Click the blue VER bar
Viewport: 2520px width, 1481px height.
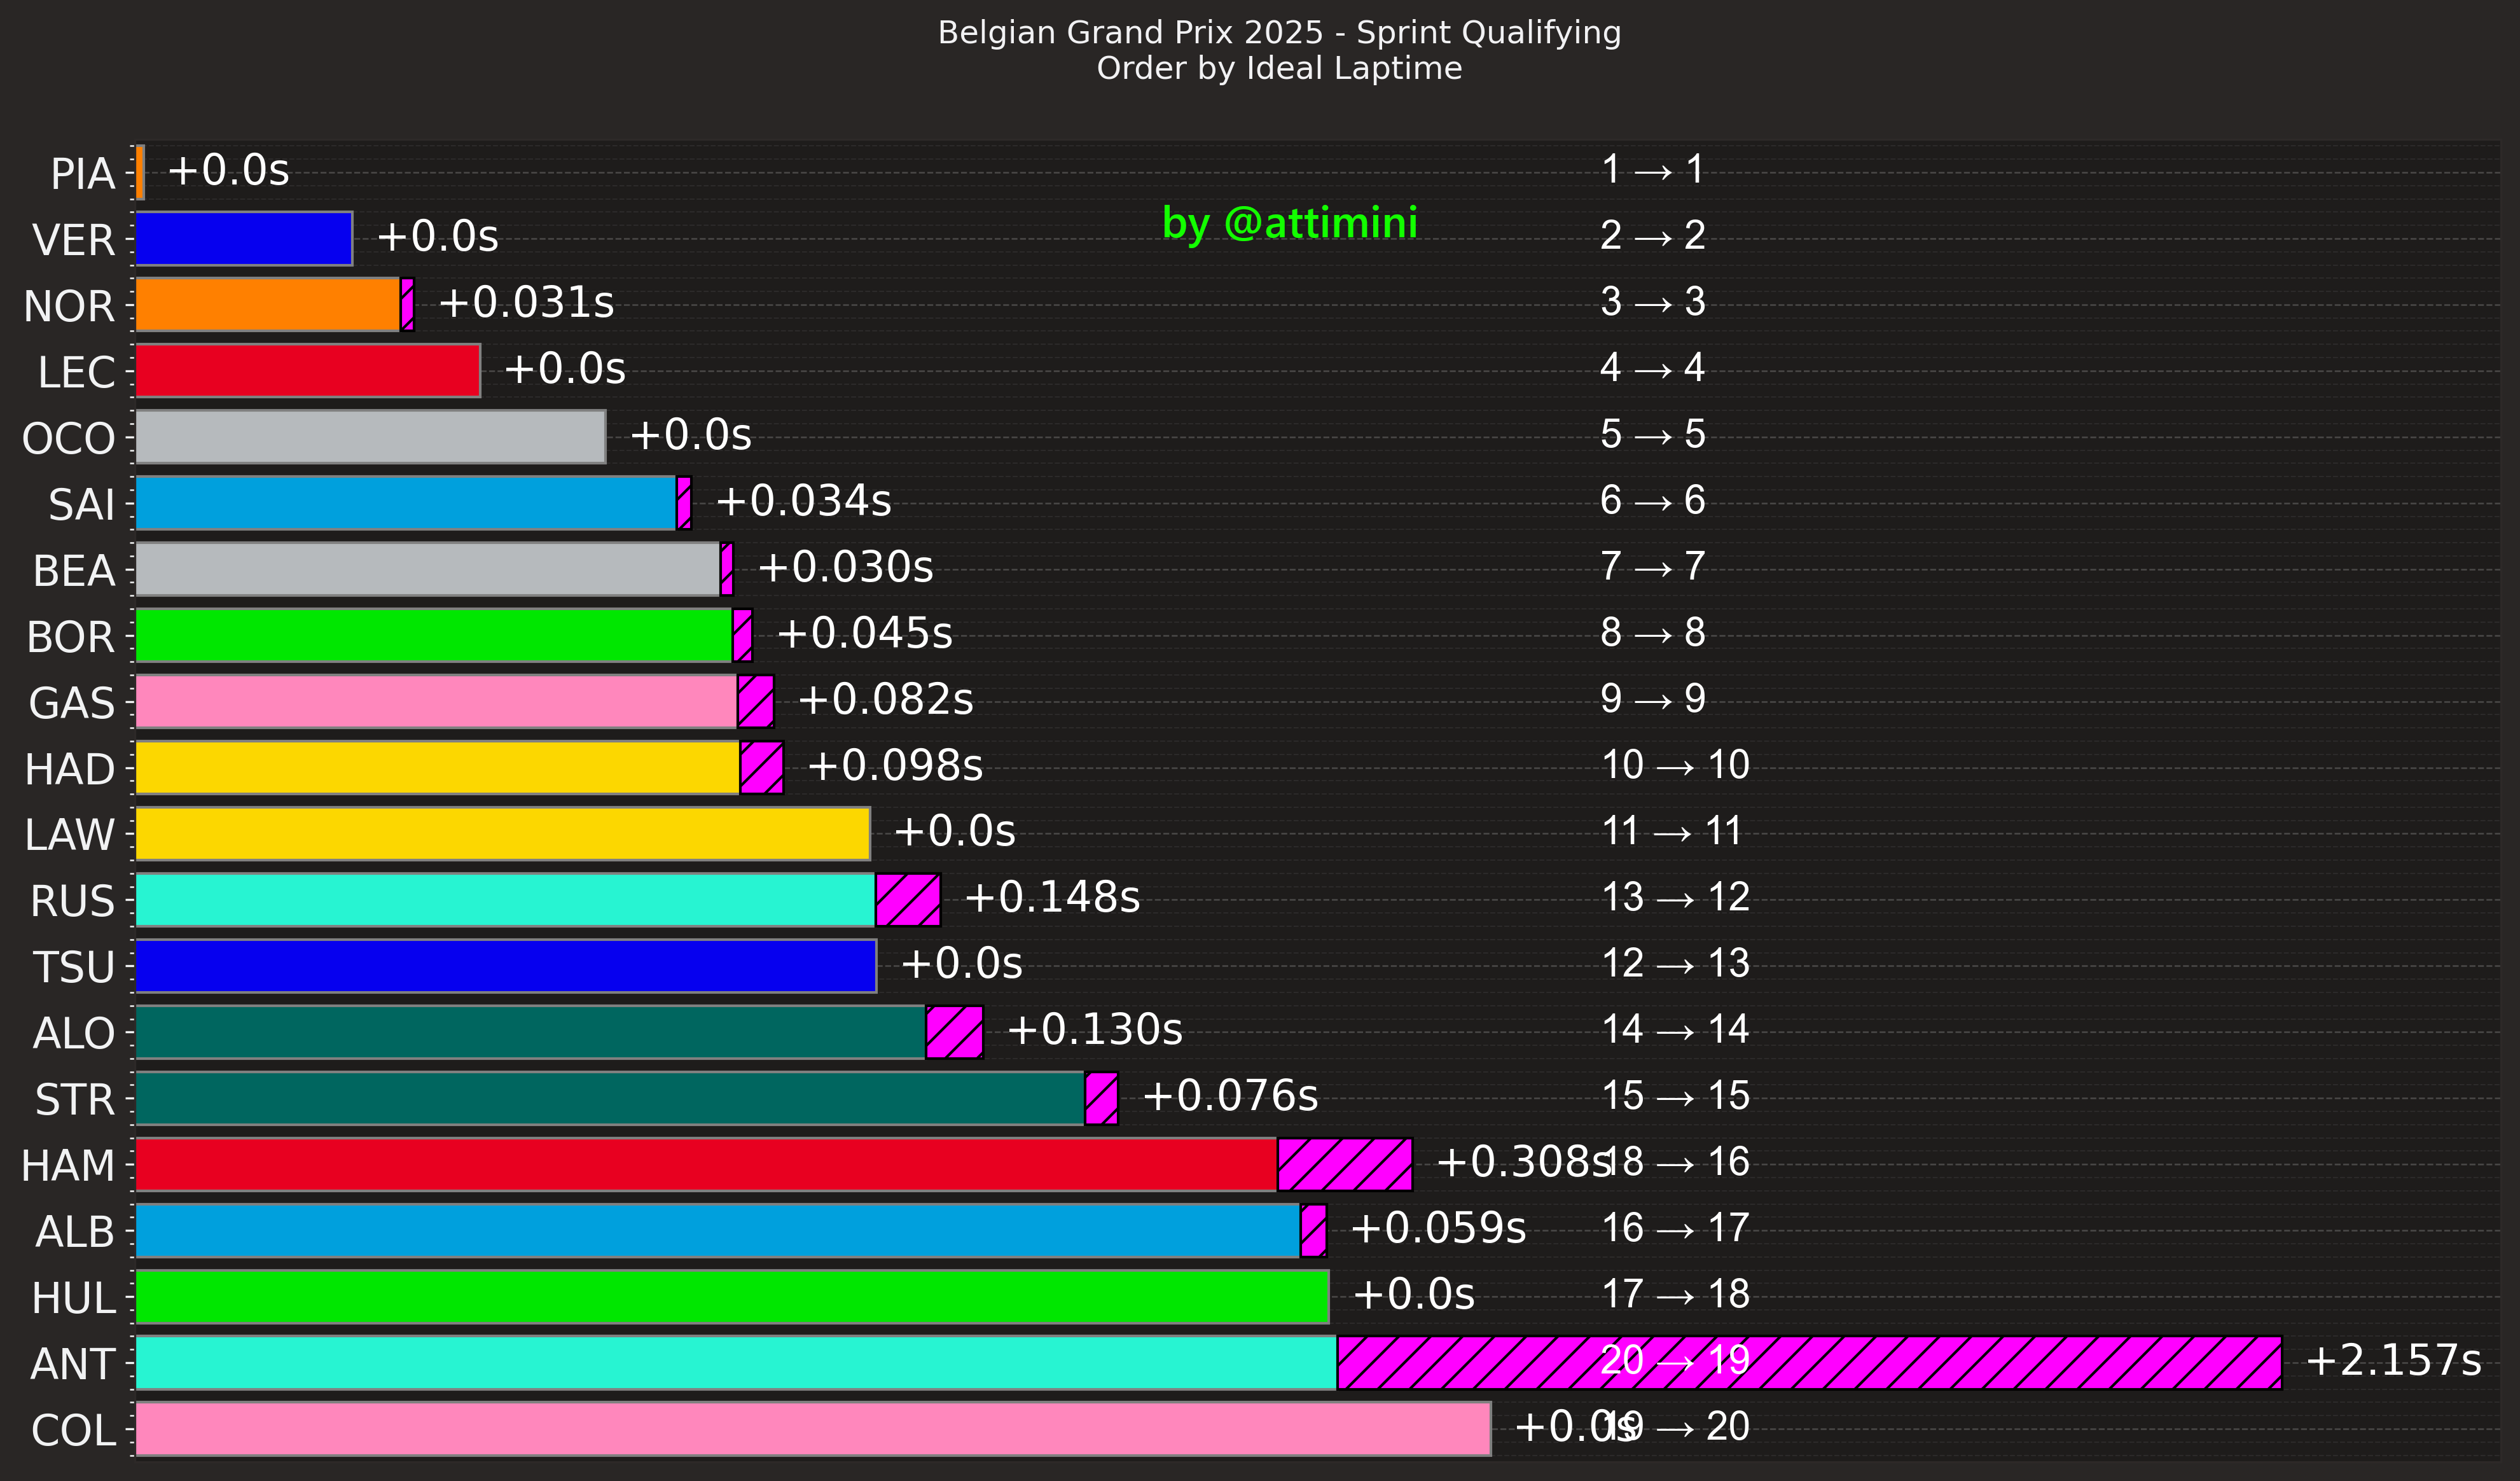[x=243, y=239]
